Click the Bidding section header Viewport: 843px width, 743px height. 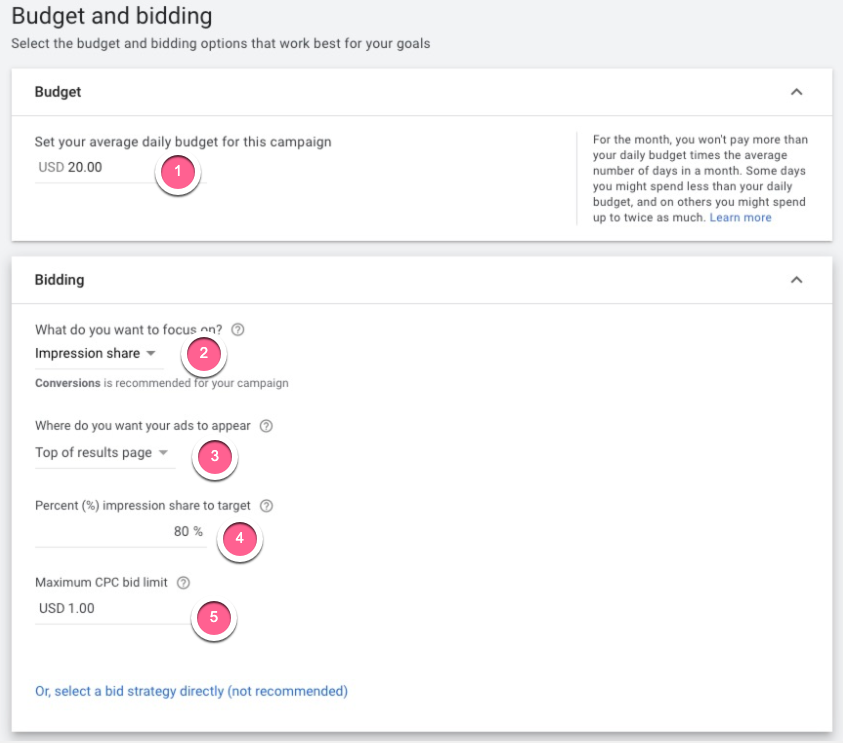tap(59, 280)
